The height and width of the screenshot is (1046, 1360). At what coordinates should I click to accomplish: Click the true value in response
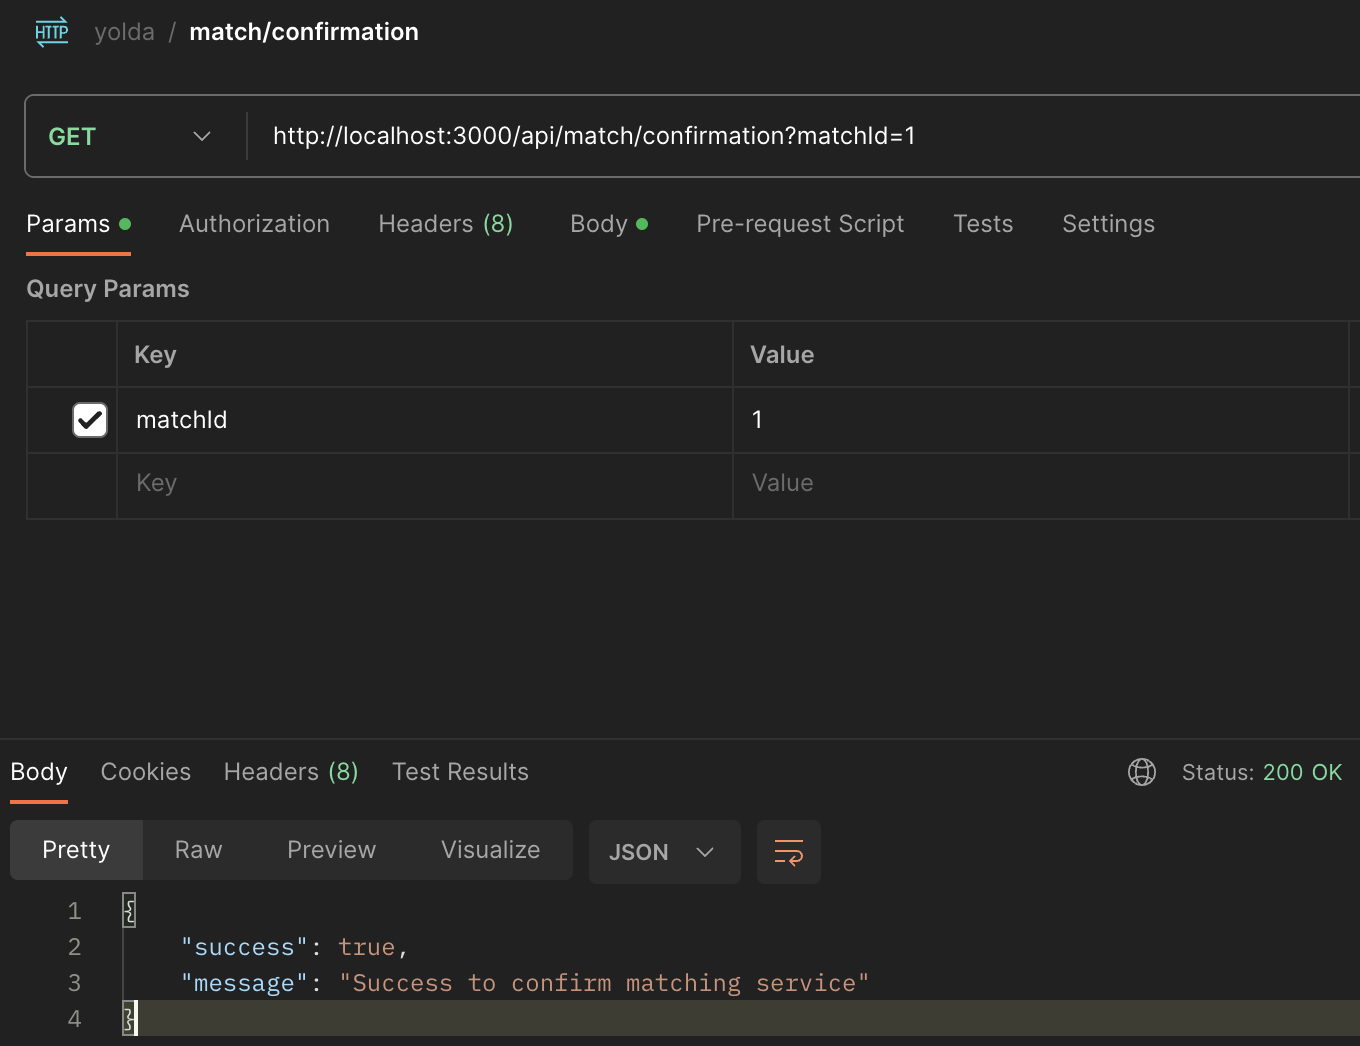pyautogui.click(x=366, y=947)
